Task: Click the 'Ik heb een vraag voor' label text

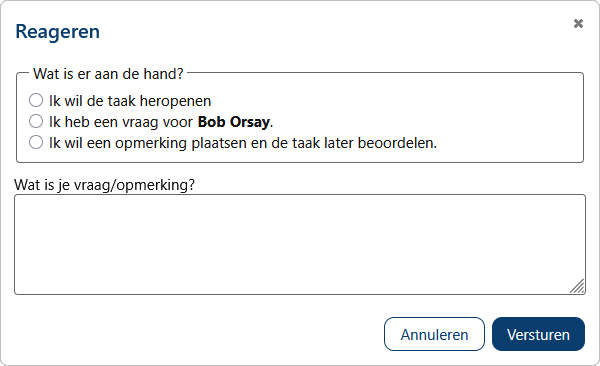Action: click(x=121, y=122)
